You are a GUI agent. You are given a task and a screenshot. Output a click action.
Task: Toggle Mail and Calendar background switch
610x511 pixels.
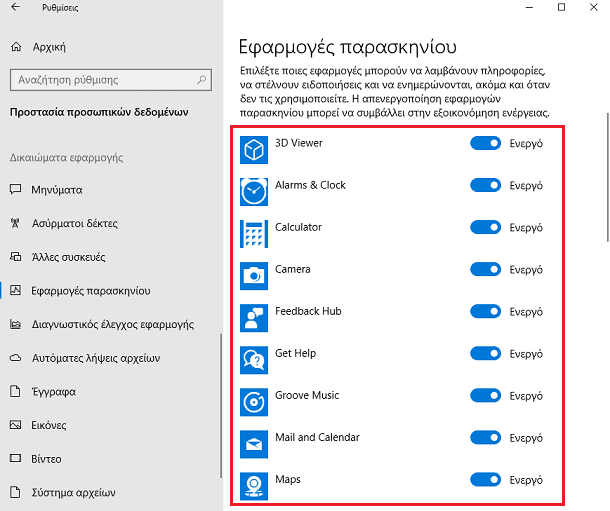486,437
